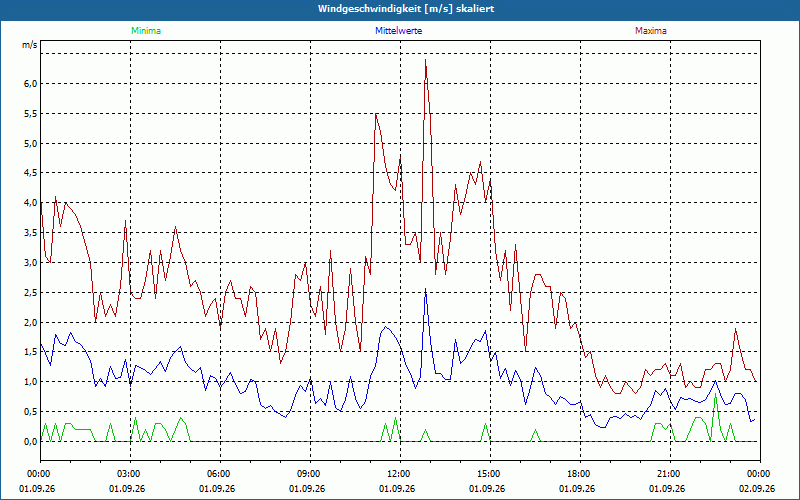Viewport: 800px width, 500px height.
Task: Click the 1,5 y-axis value
Action: pos(31,352)
